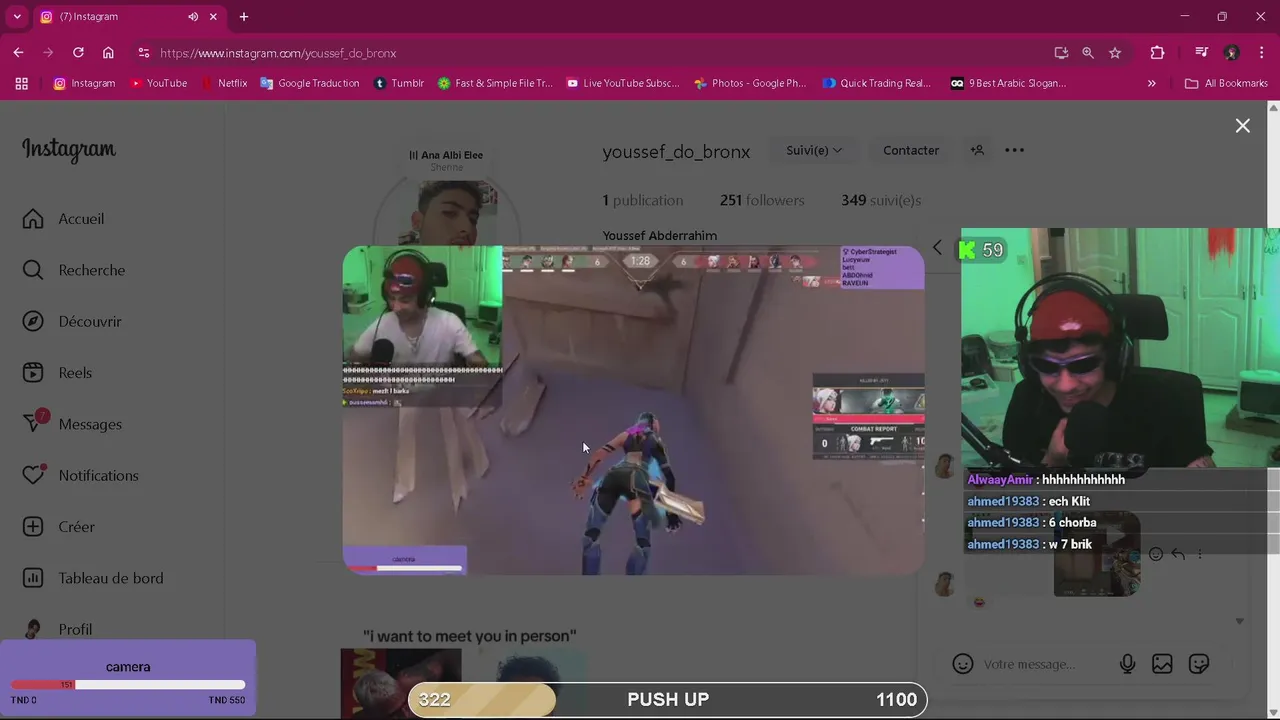
Task: Click the chat scroll down arrow
Action: 1239,621
